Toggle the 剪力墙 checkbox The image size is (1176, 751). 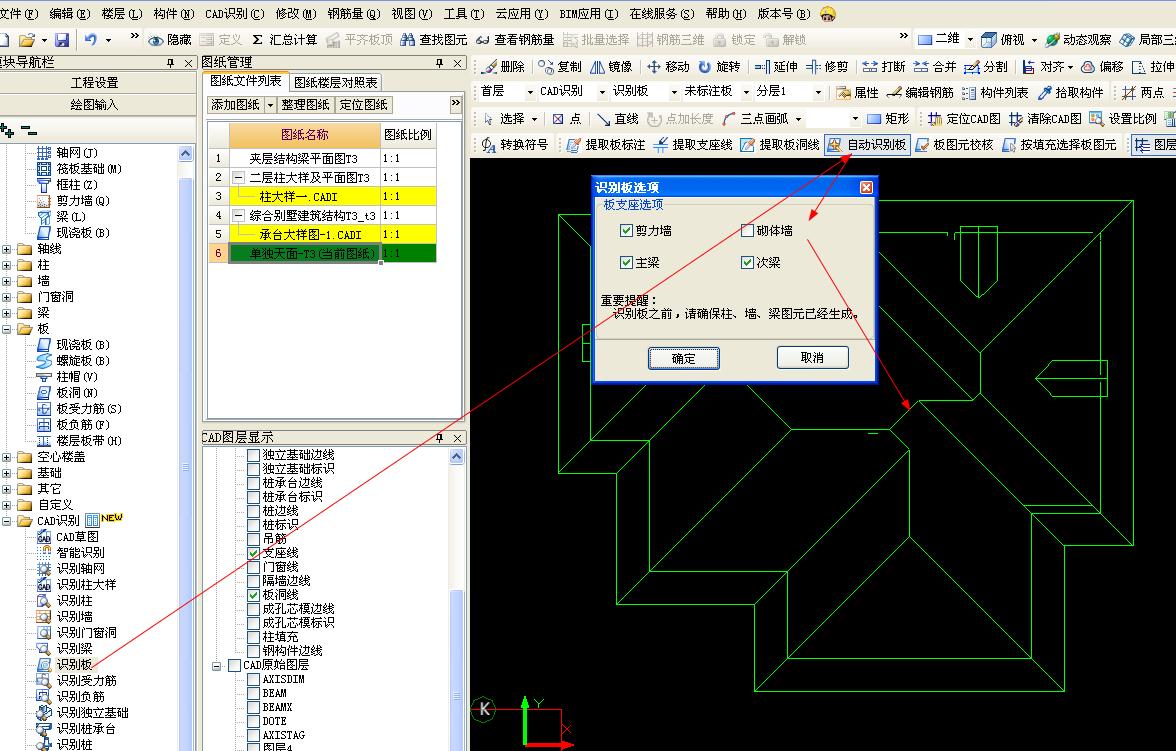pos(626,230)
